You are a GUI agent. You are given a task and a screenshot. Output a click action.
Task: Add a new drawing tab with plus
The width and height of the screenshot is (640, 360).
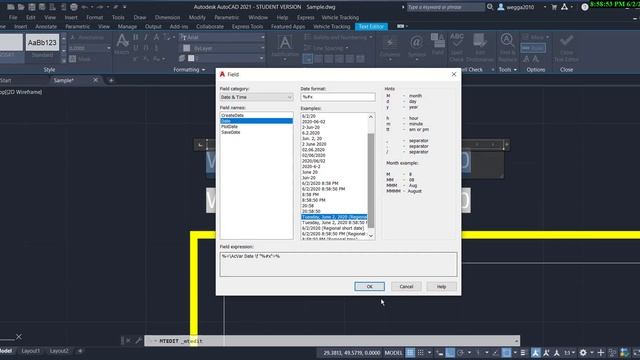(111, 80)
